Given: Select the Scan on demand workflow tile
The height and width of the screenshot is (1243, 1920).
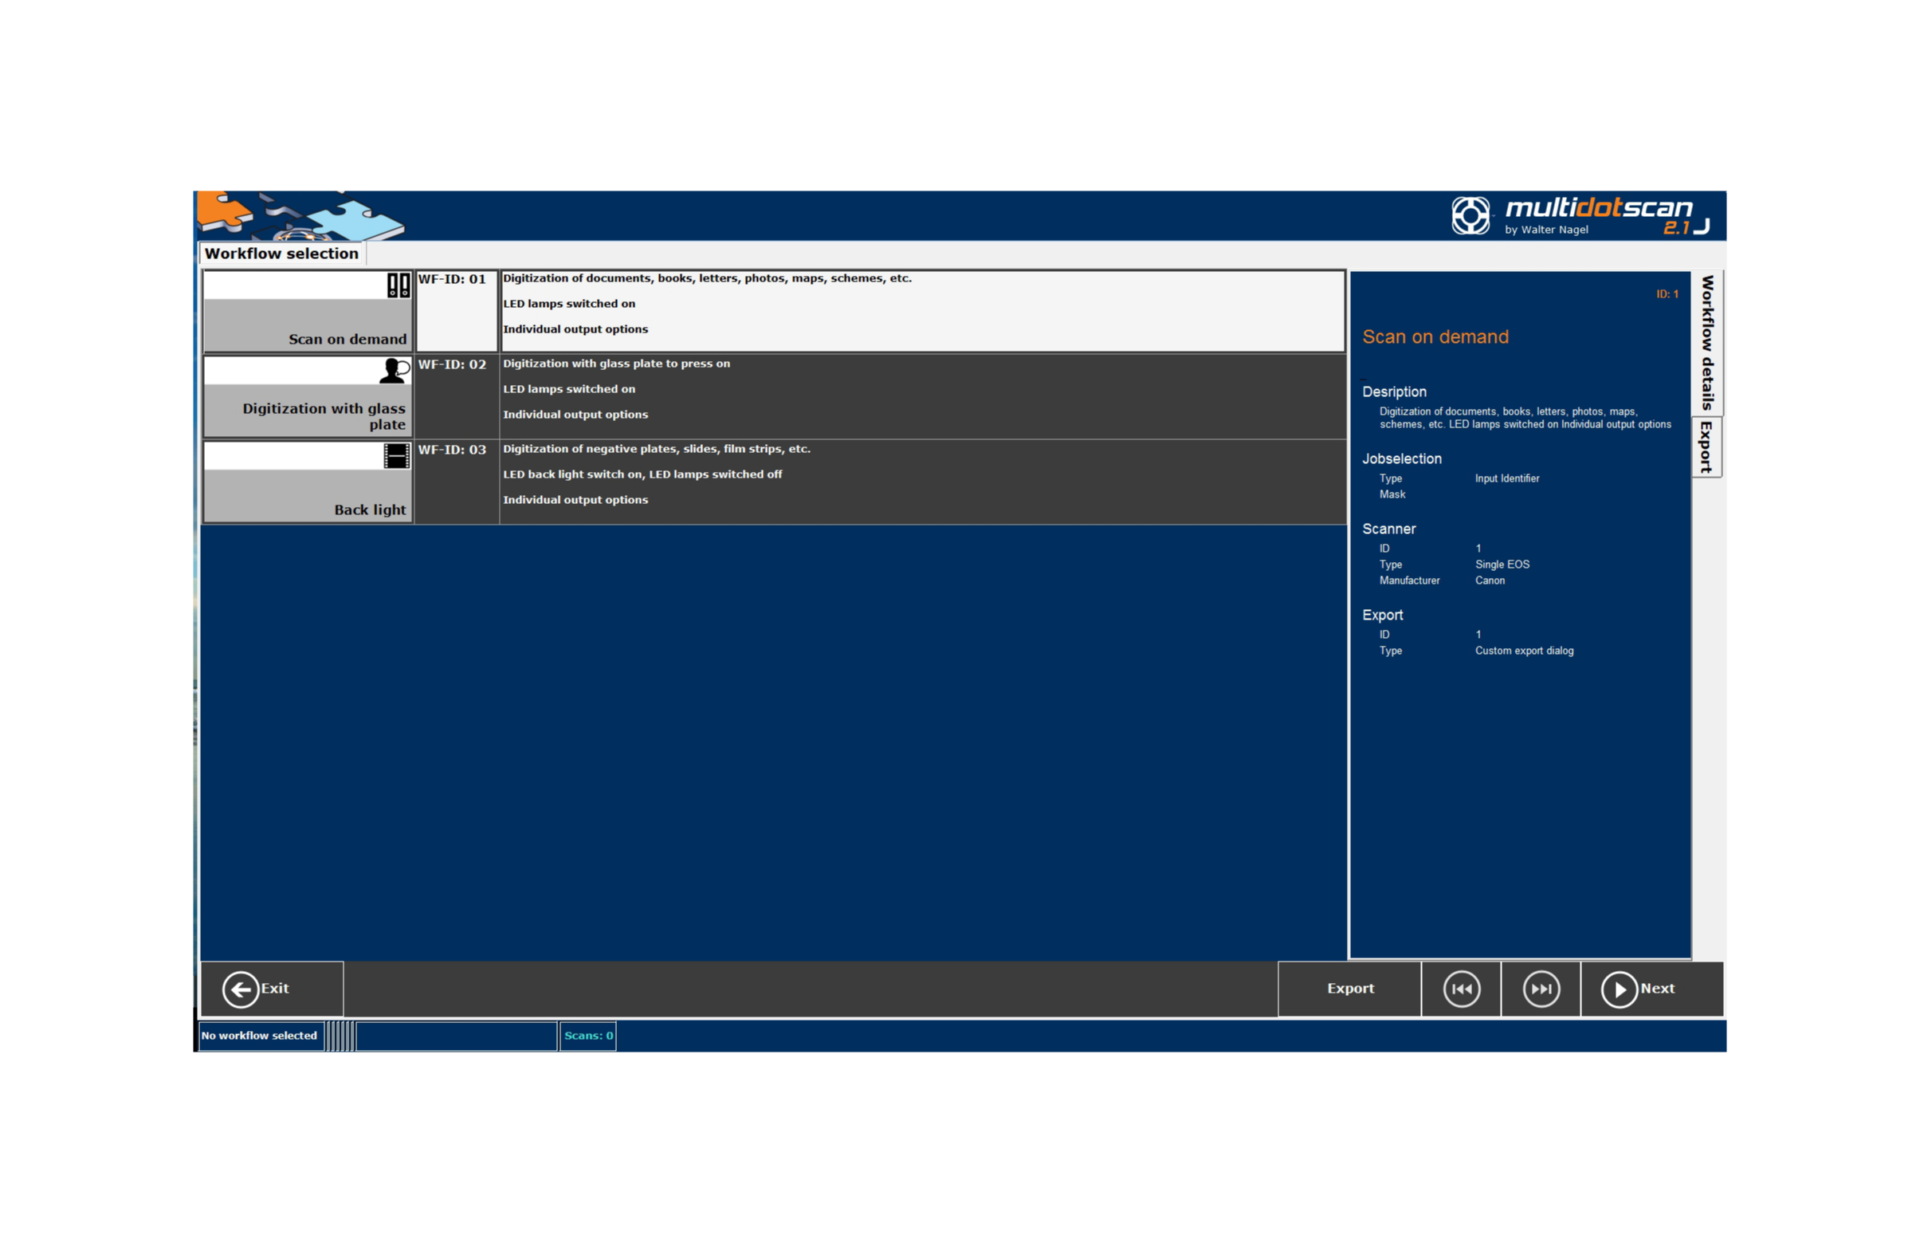Looking at the screenshot, I should (x=308, y=311).
